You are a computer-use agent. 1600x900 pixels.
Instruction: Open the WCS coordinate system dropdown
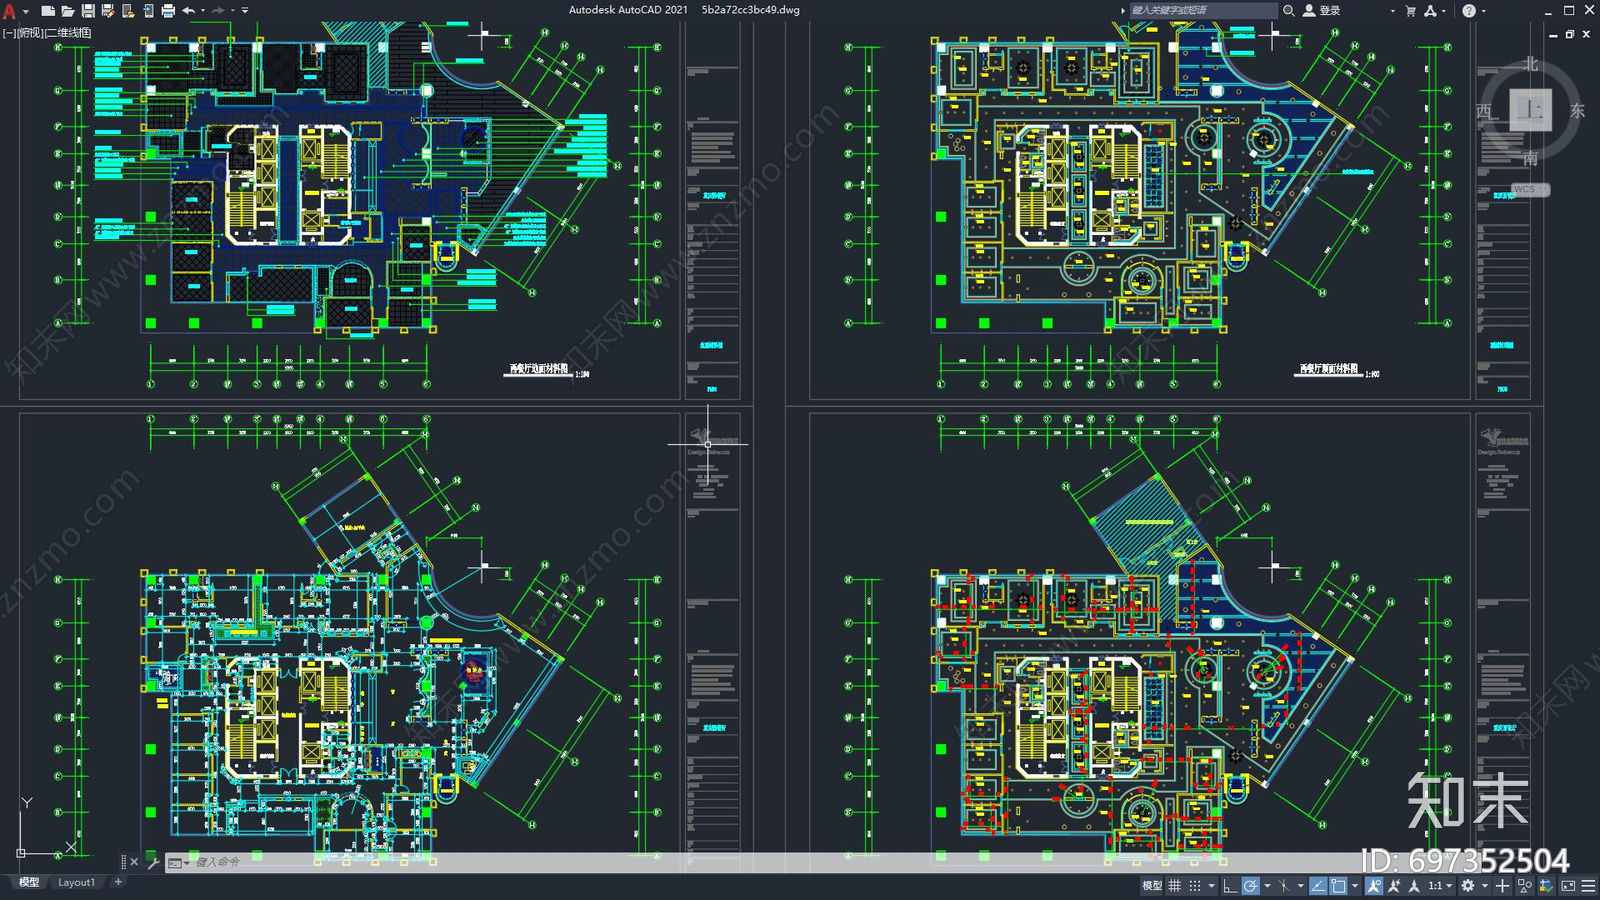click(1529, 189)
